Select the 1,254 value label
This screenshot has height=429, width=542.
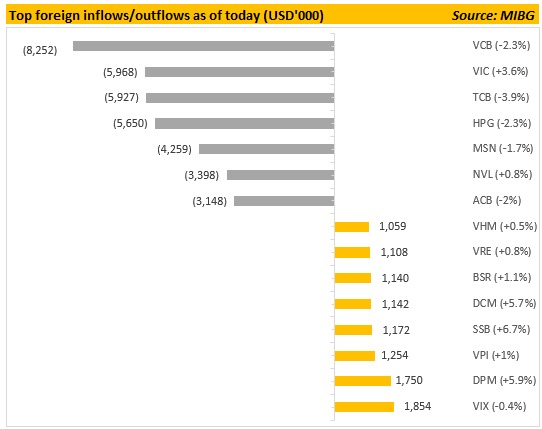click(x=395, y=355)
